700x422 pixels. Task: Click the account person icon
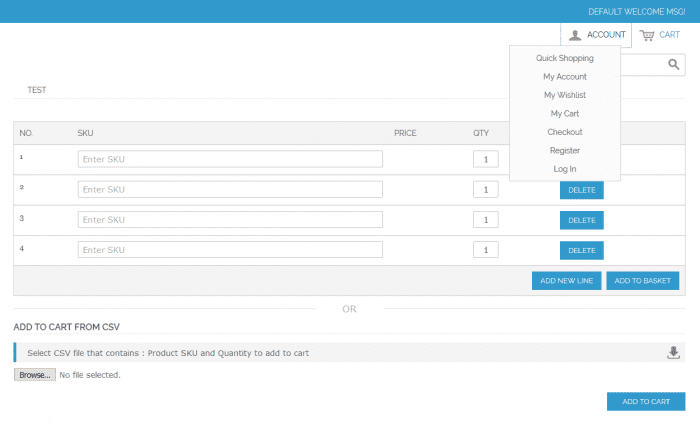click(575, 35)
